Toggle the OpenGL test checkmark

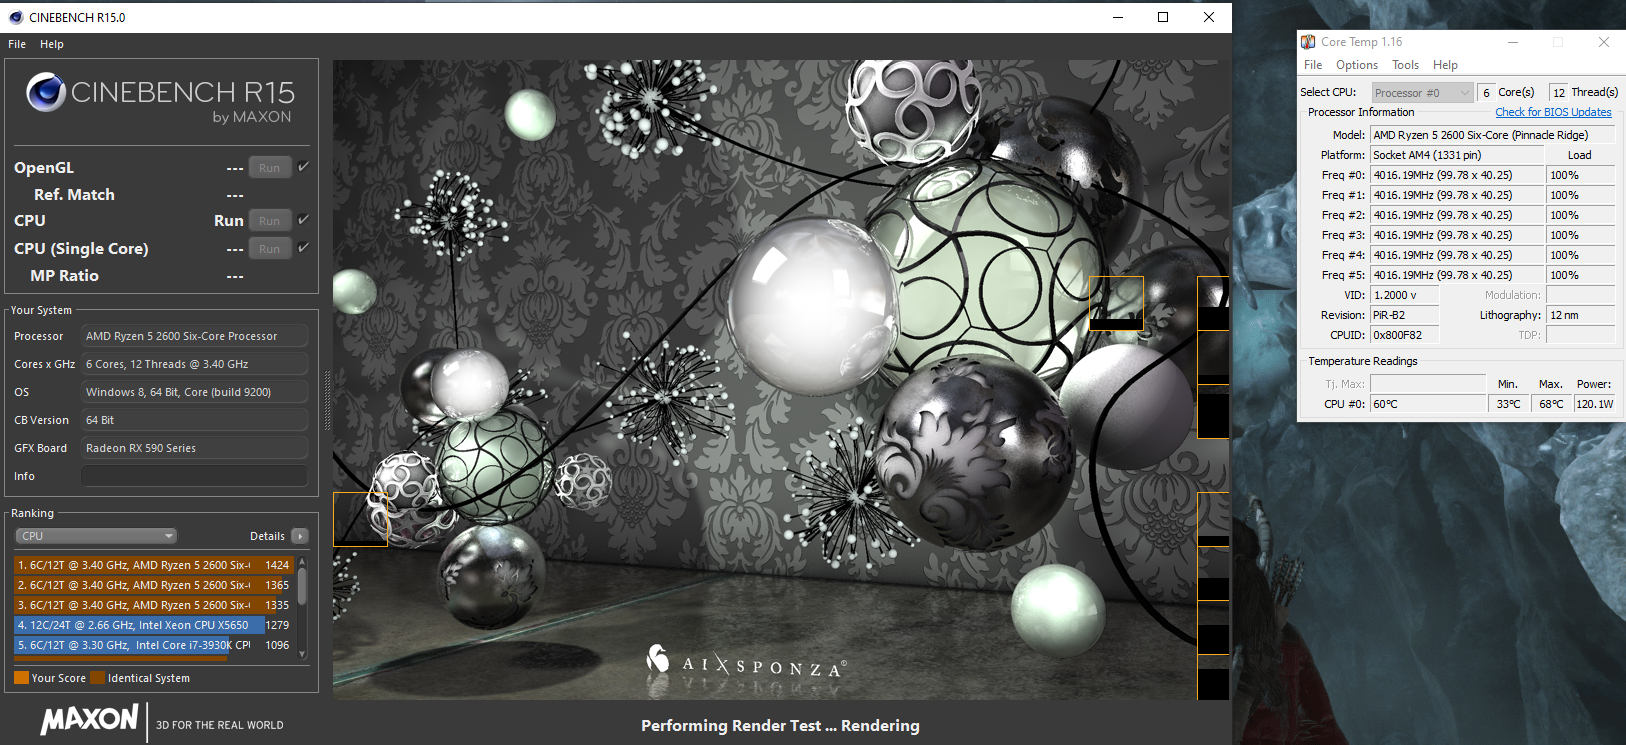click(x=303, y=166)
